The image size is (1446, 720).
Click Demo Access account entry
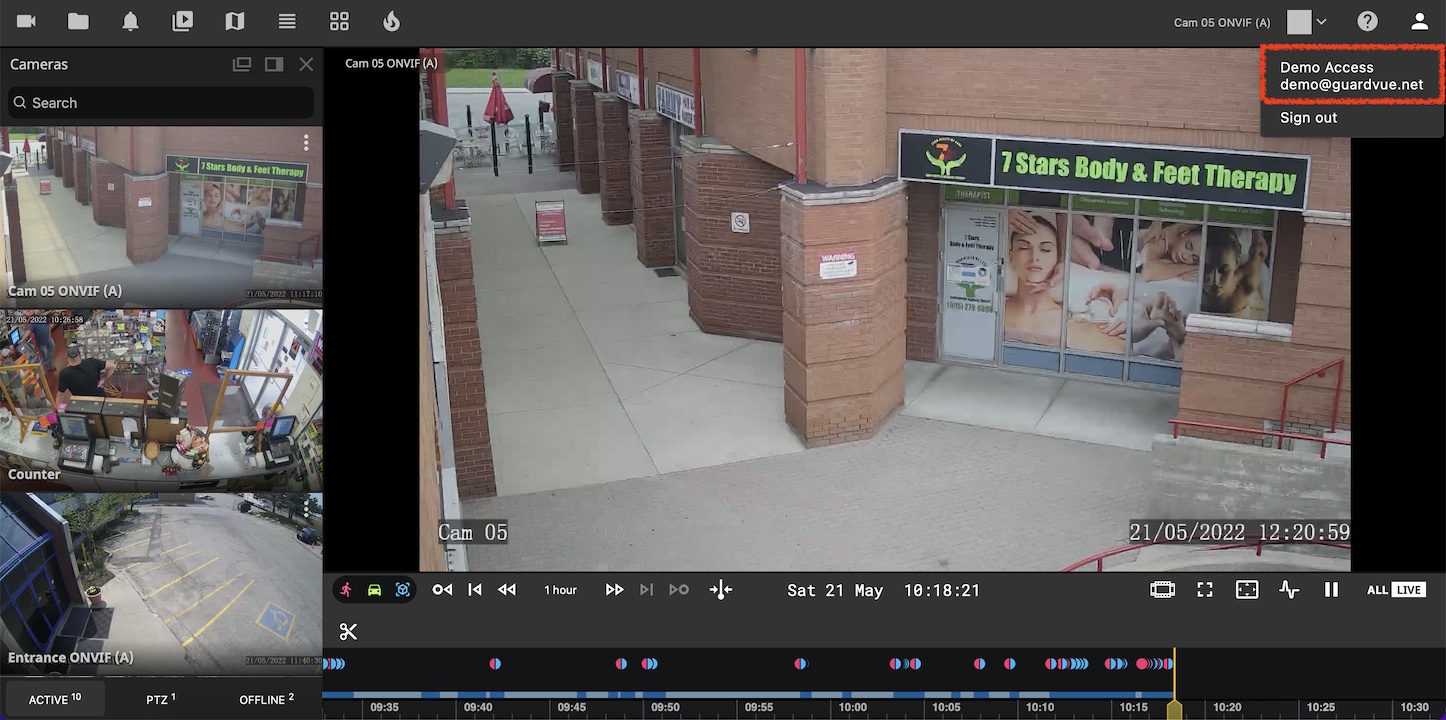point(1351,76)
